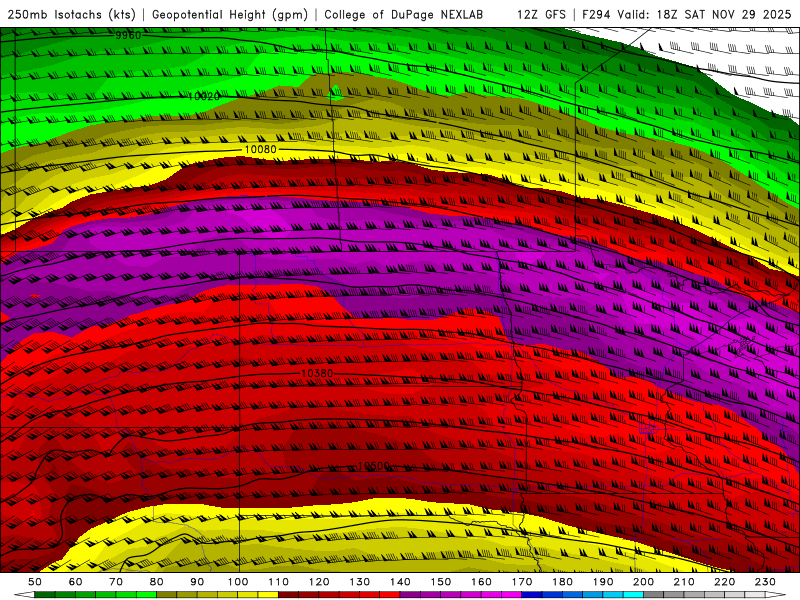Click the 210 value on the legend scale
This screenshot has height=600, width=800.
click(684, 582)
